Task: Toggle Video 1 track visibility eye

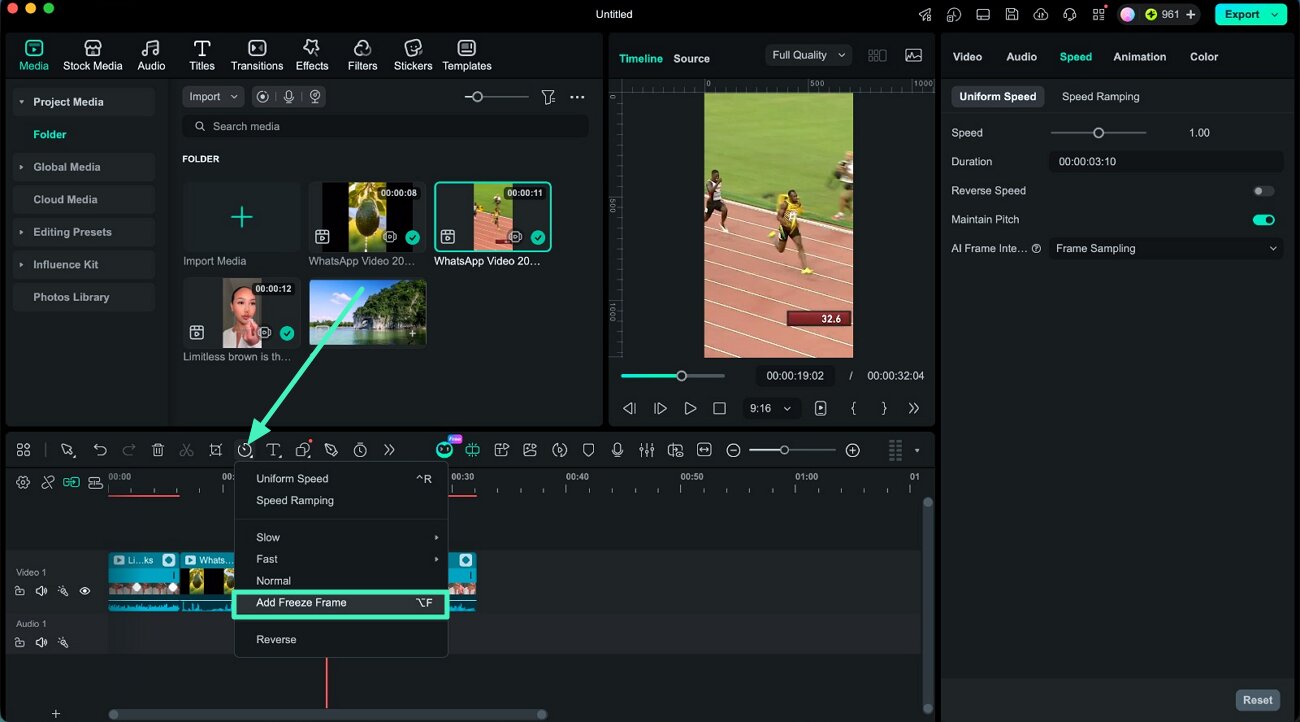Action: point(85,591)
